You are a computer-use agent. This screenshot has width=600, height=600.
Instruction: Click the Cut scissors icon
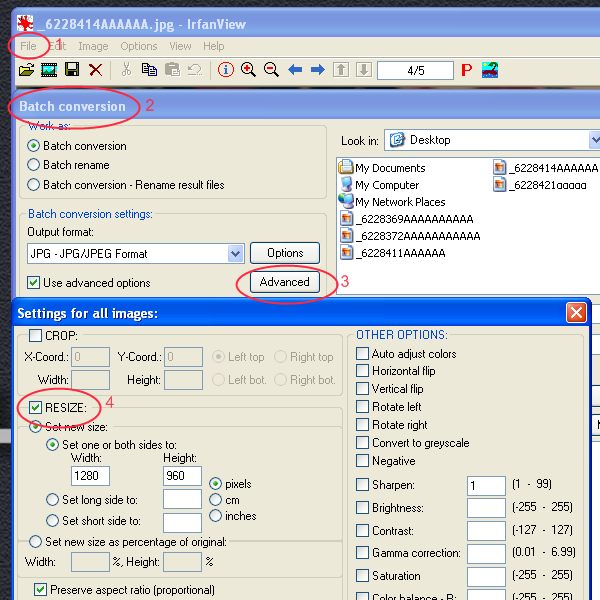point(126,70)
